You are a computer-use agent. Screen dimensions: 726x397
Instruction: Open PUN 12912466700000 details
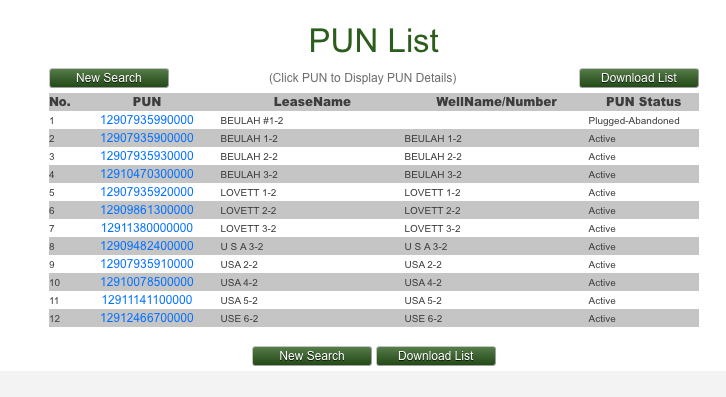[x=147, y=319]
